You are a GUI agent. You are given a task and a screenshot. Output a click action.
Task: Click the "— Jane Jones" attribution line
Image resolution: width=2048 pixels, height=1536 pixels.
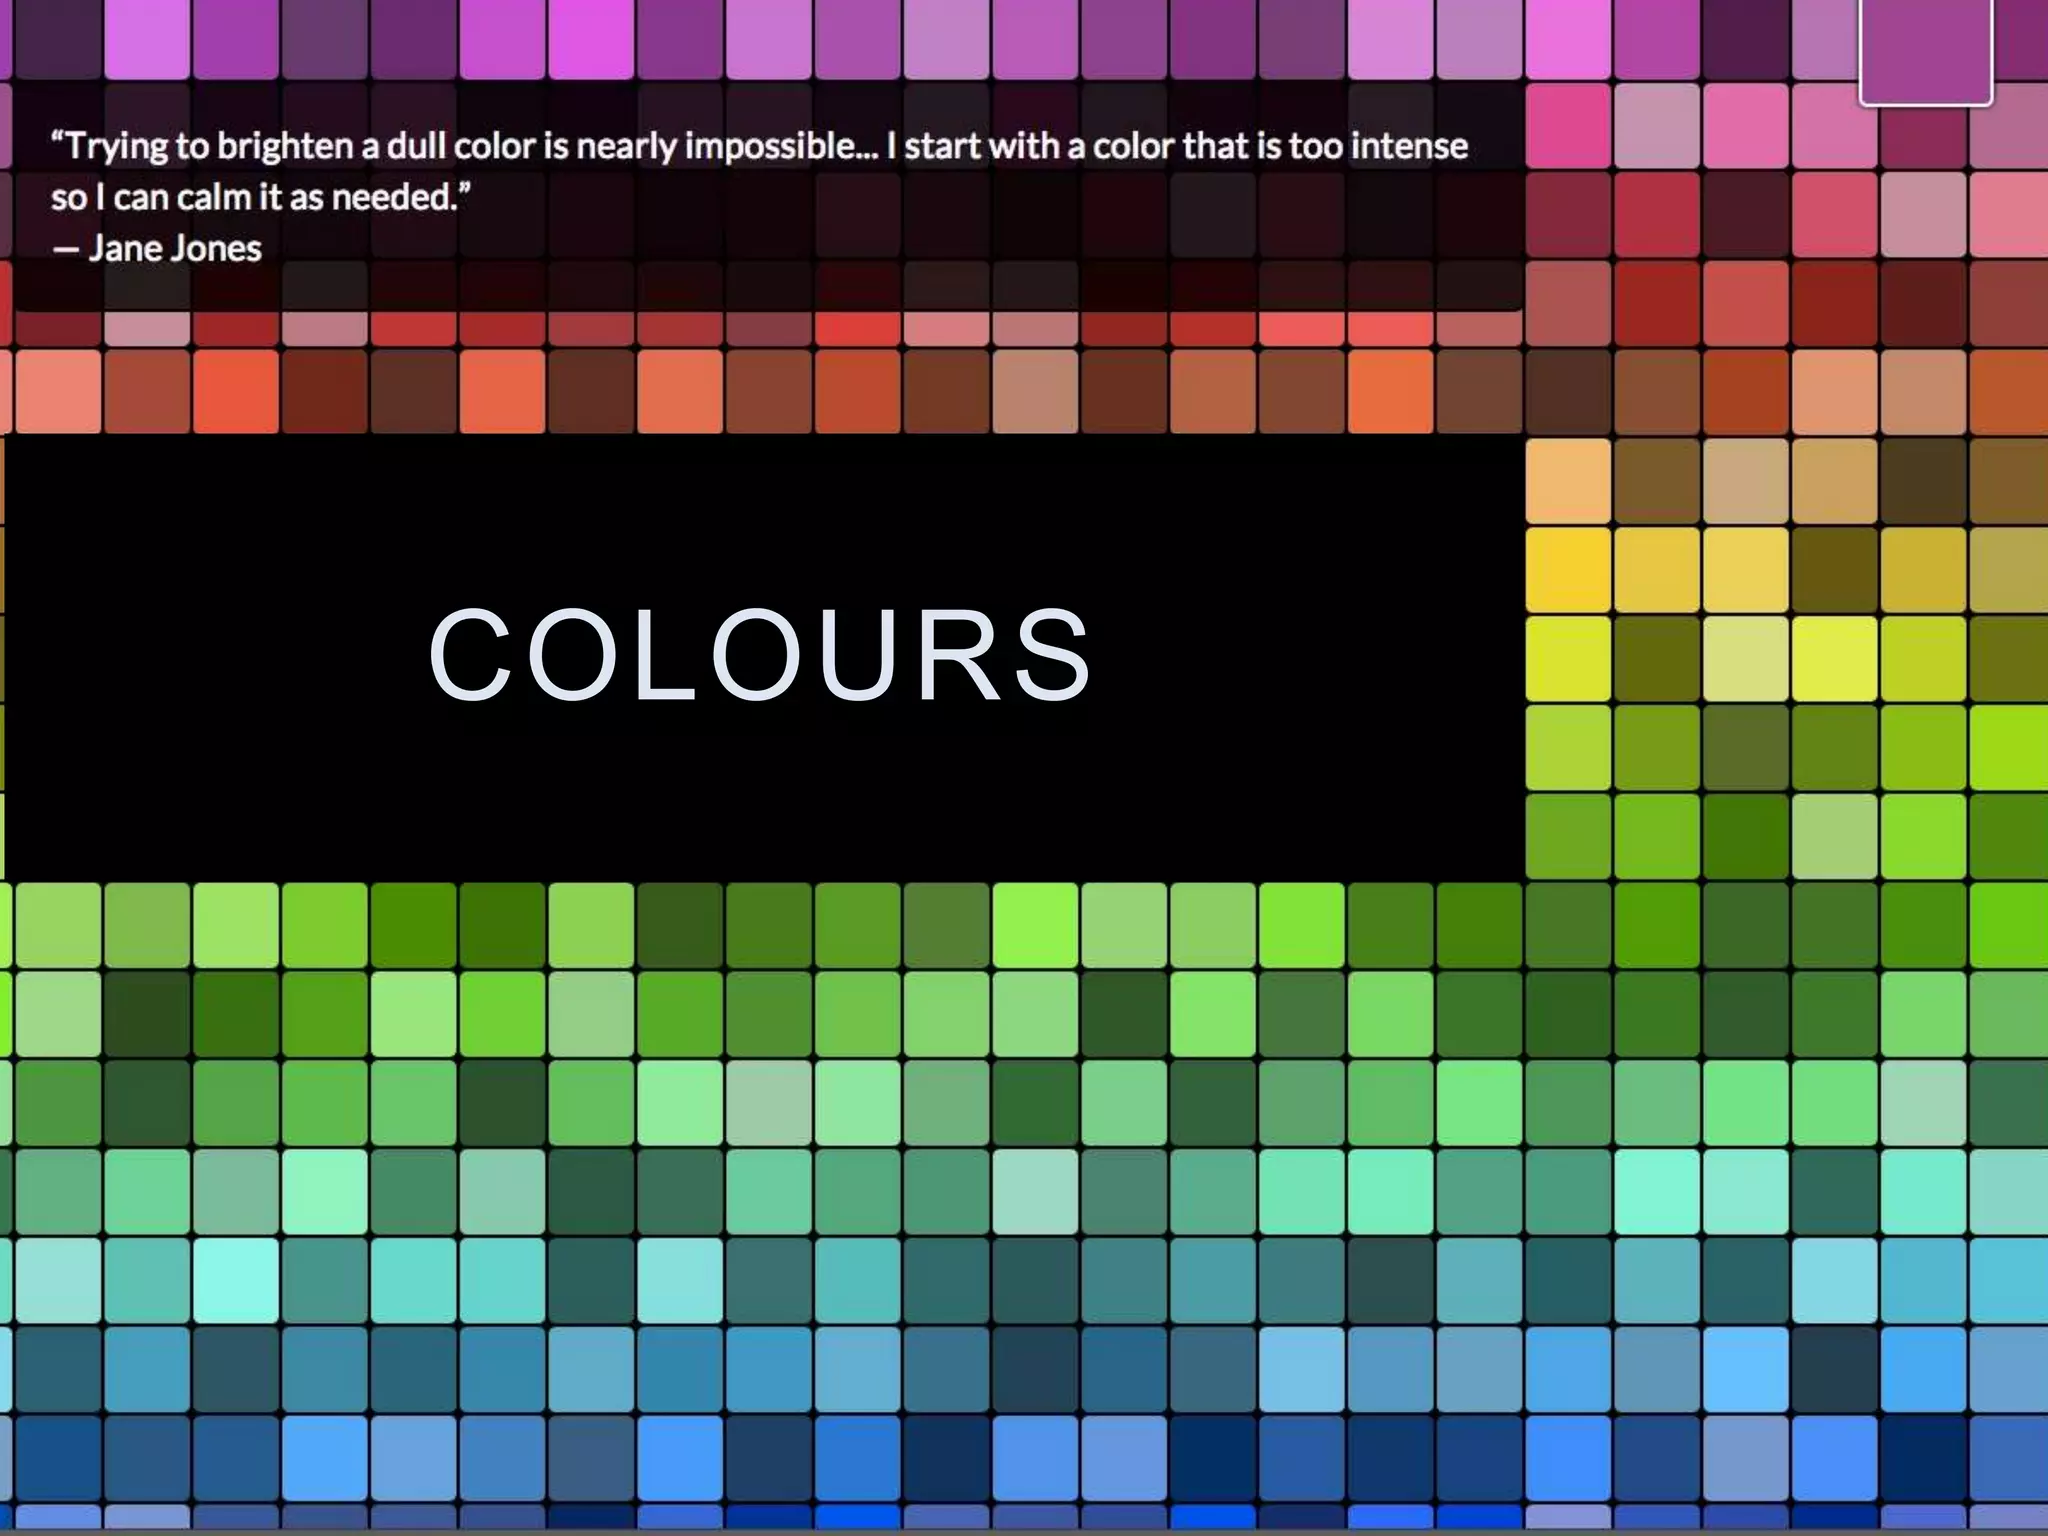click(x=157, y=248)
